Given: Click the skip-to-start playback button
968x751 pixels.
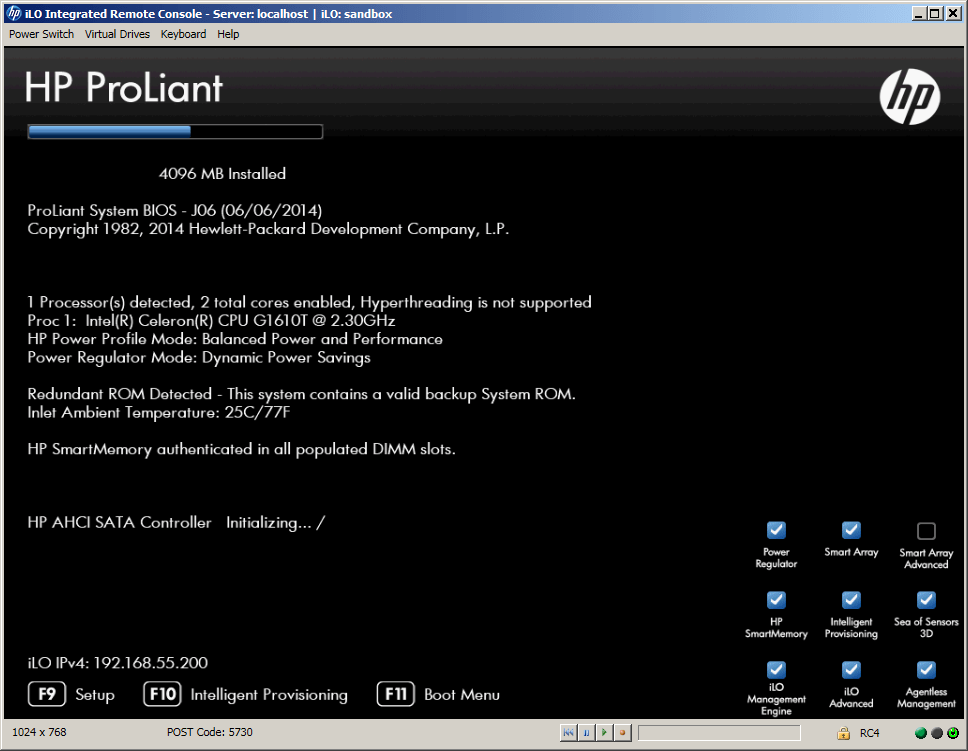Looking at the screenshot, I should [x=568, y=732].
